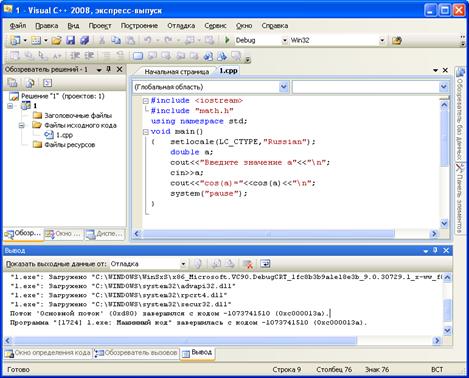Open the Отладка menu in menu bar
469x378 pixels.
181,26
